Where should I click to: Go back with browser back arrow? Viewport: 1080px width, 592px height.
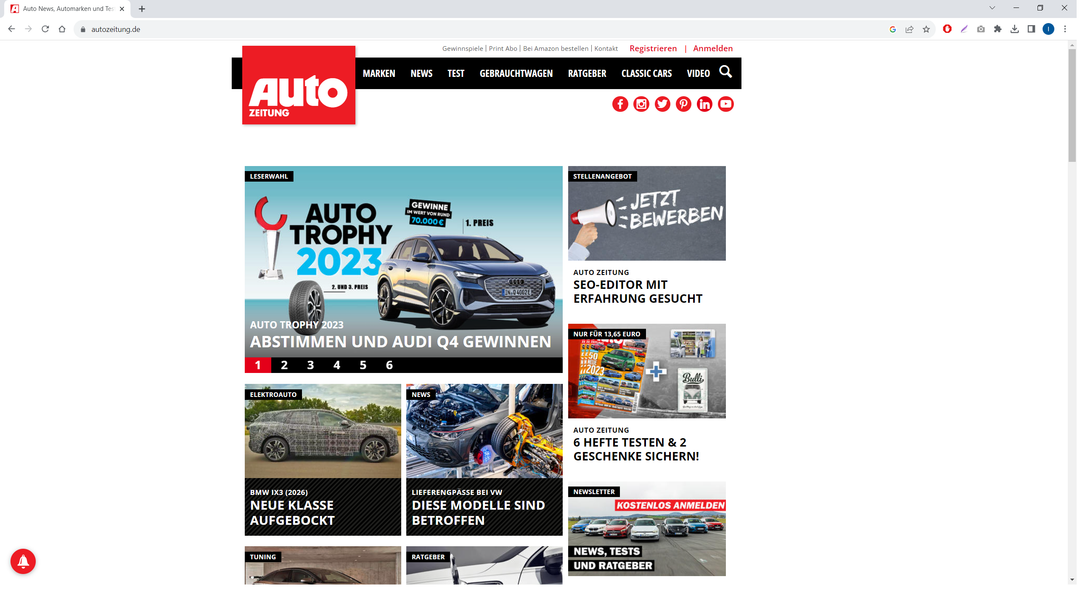[12, 29]
